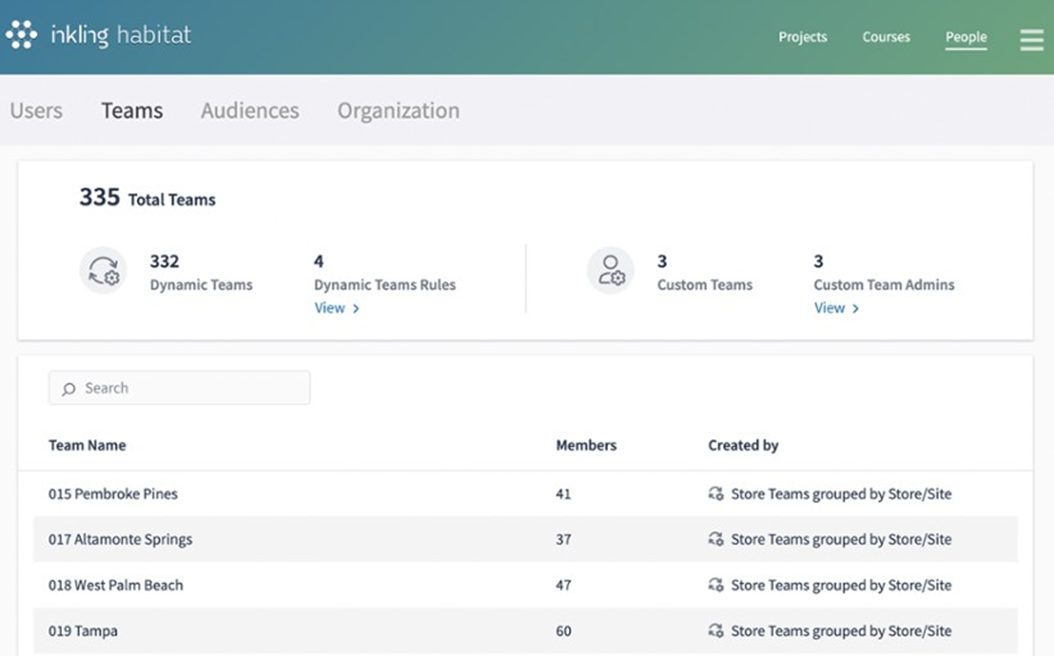
Task: Click the Dynamic Teams sync-gear icon
Action: (103, 271)
